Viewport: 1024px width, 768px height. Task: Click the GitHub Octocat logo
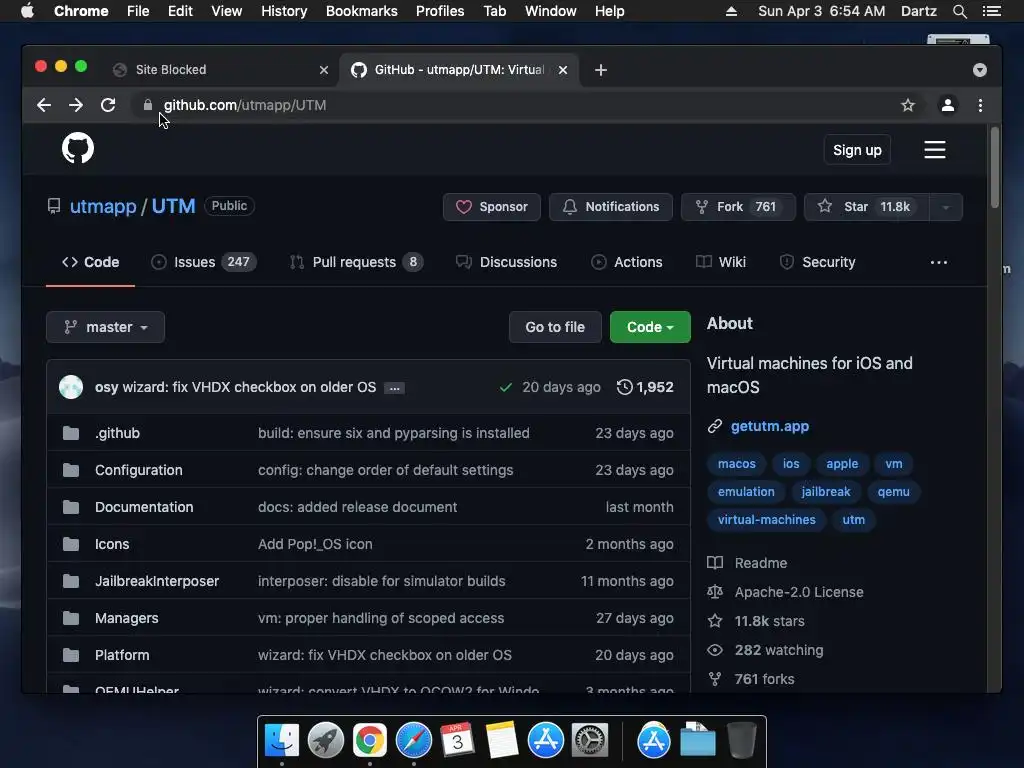coord(78,148)
